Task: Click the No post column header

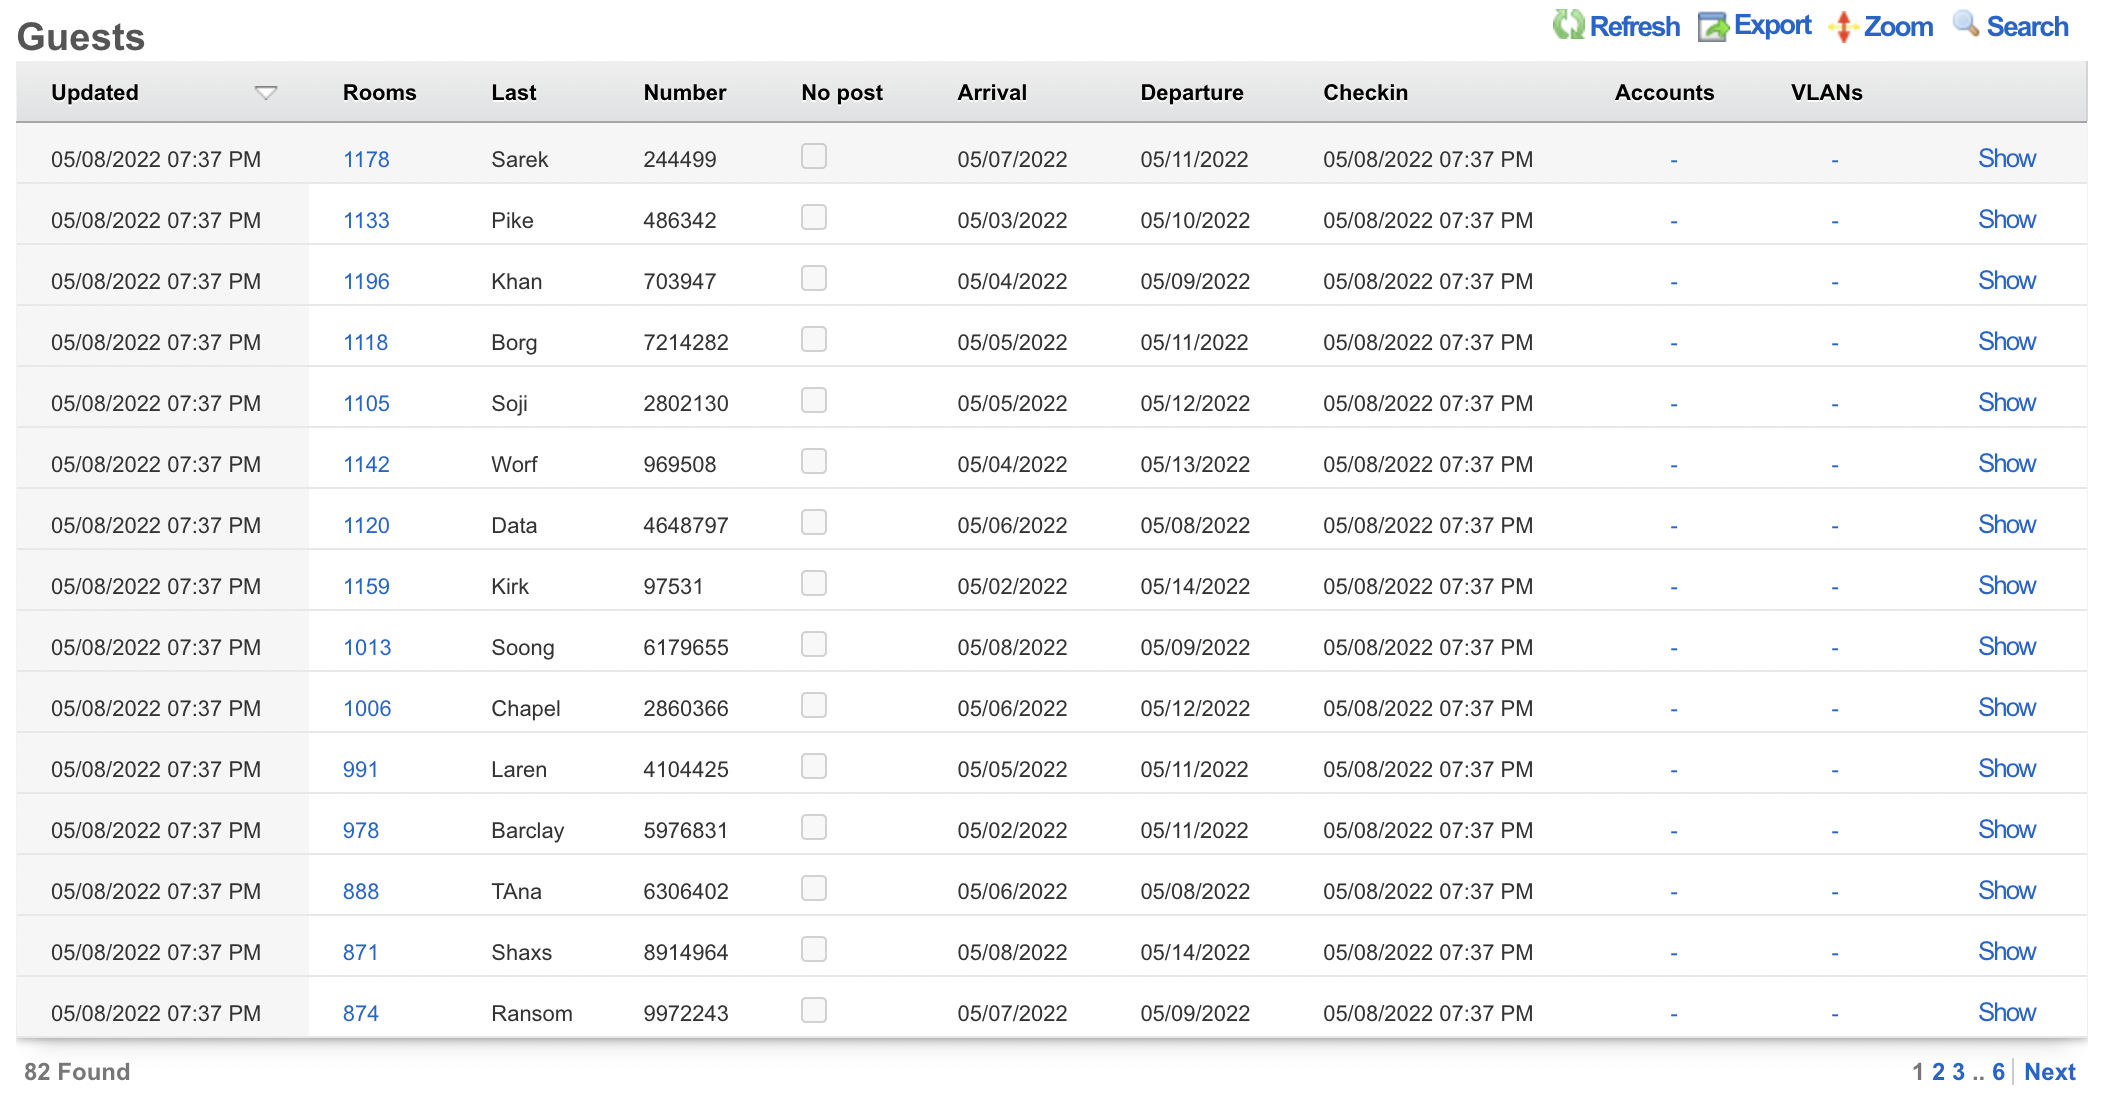Action: [x=842, y=93]
